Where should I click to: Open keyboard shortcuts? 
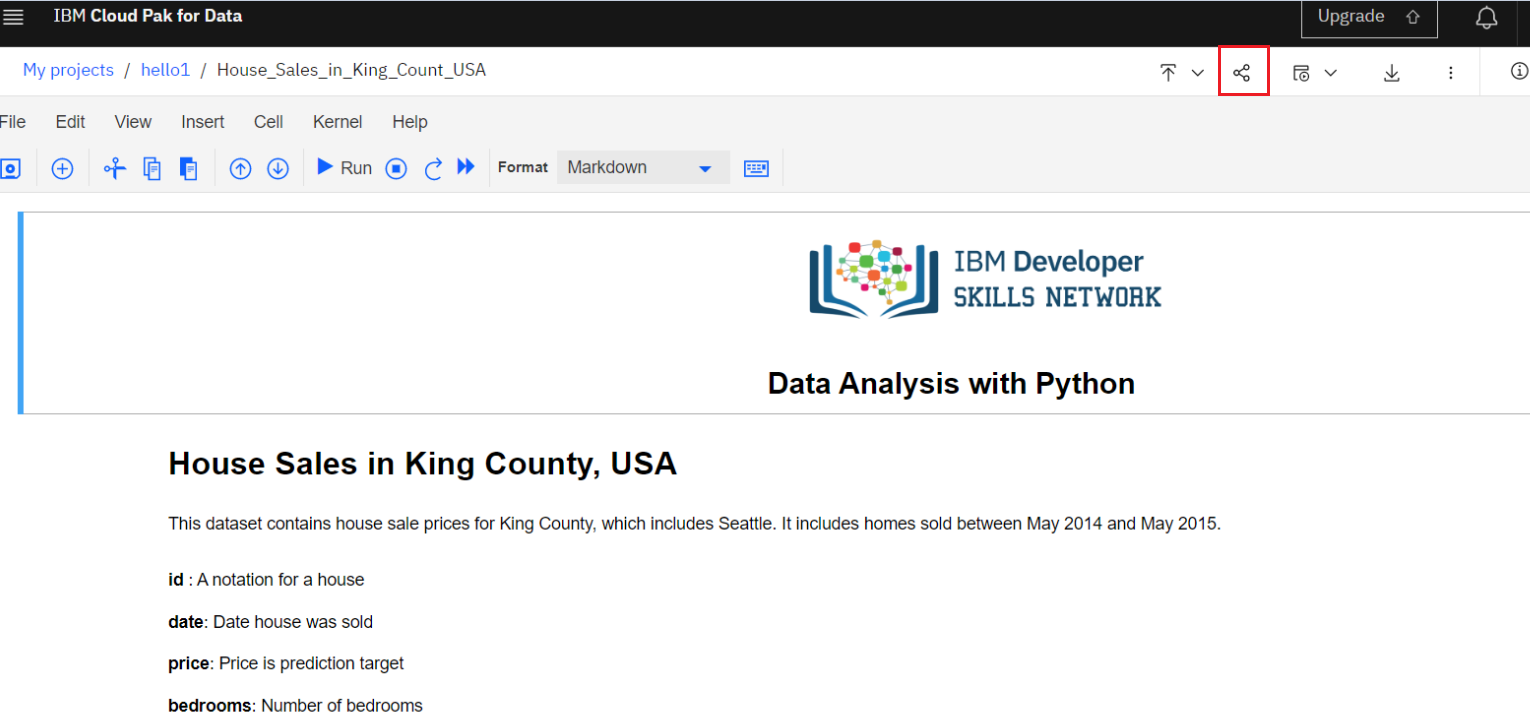coord(756,167)
